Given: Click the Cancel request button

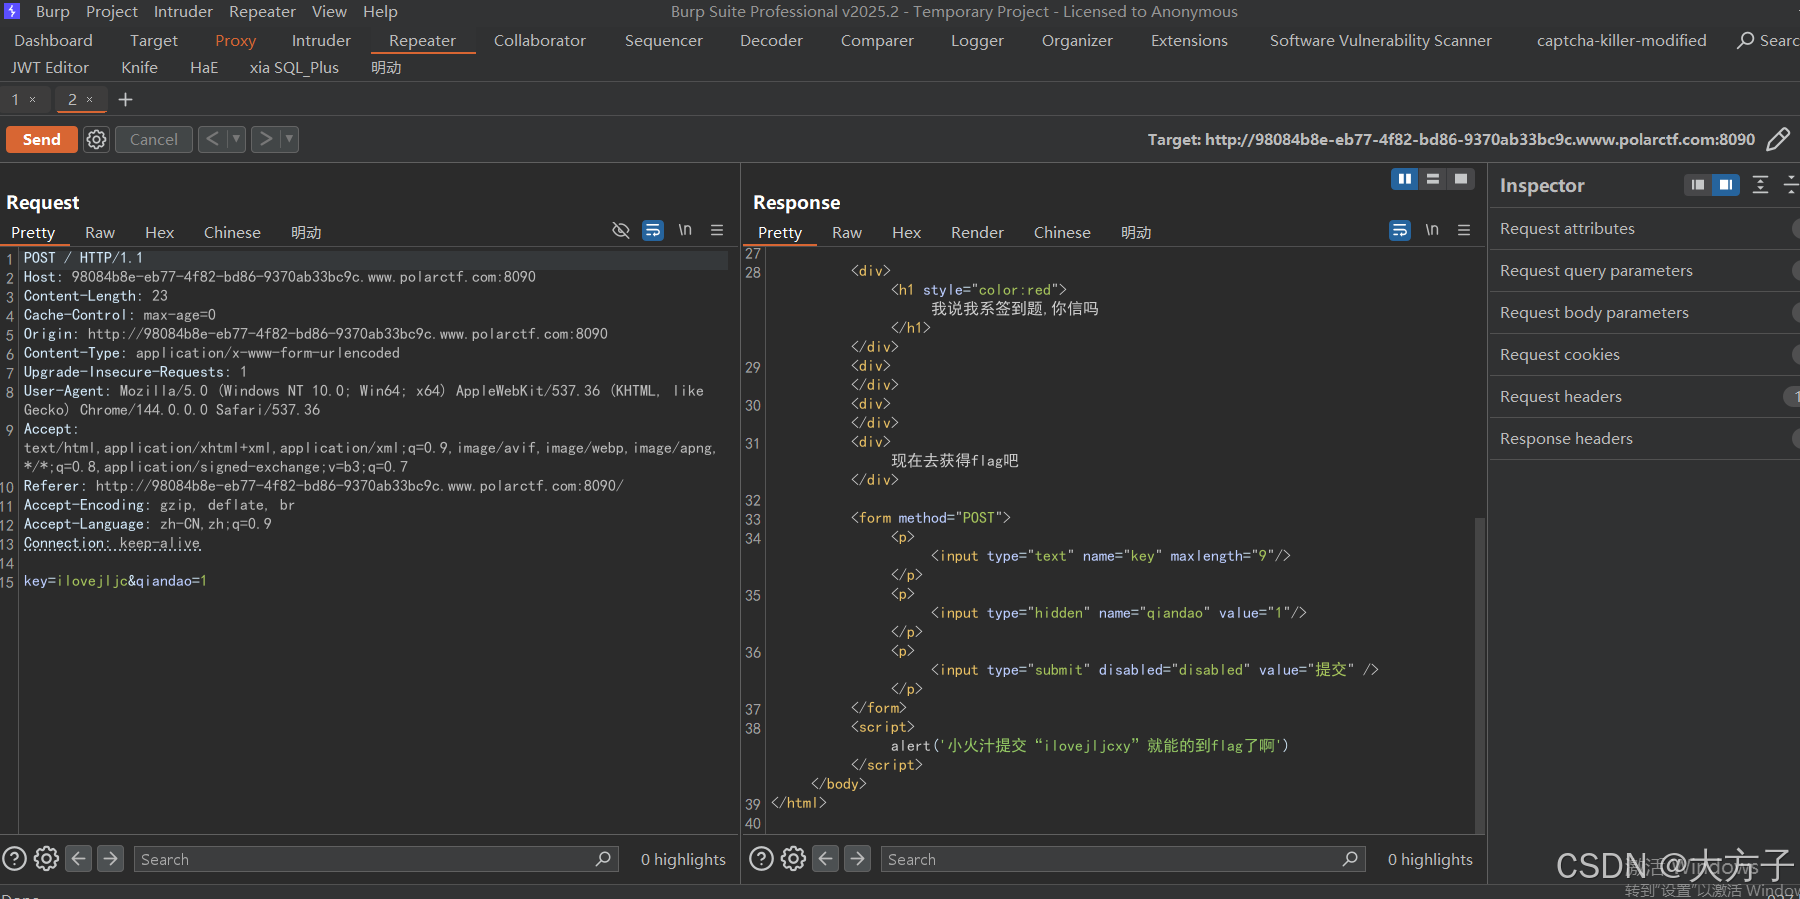Looking at the screenshot, I should [154, 140].
